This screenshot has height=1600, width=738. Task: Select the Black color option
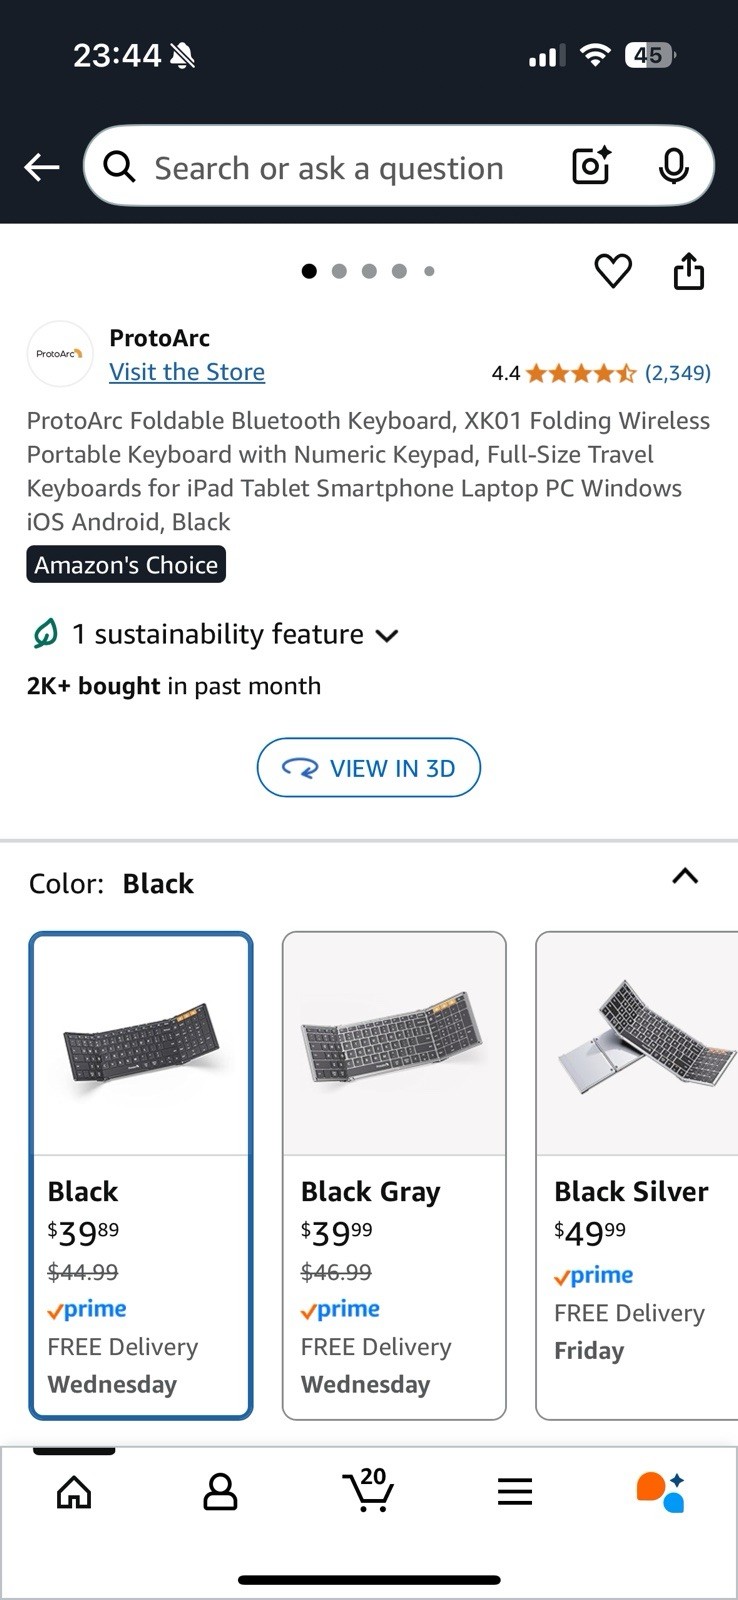(x=141, y=1175)
